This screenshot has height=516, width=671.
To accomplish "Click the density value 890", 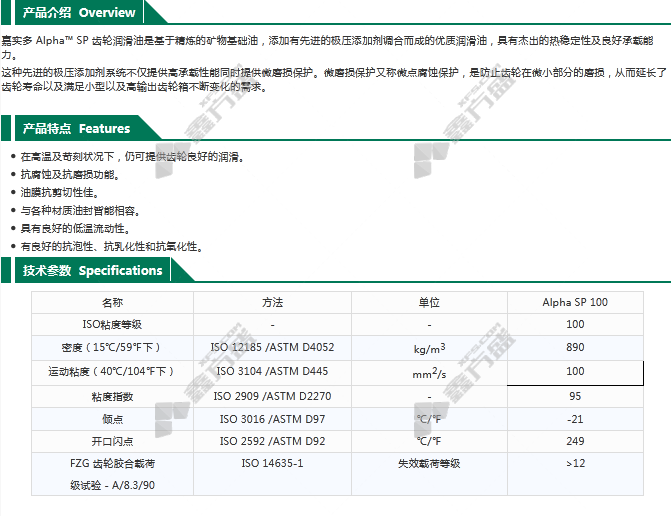I will [574, 347].
